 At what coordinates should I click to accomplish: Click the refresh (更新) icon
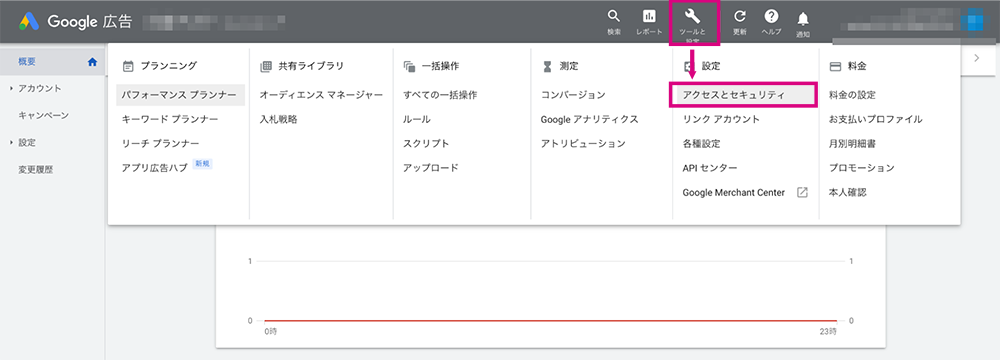click(x=740, y=16)
